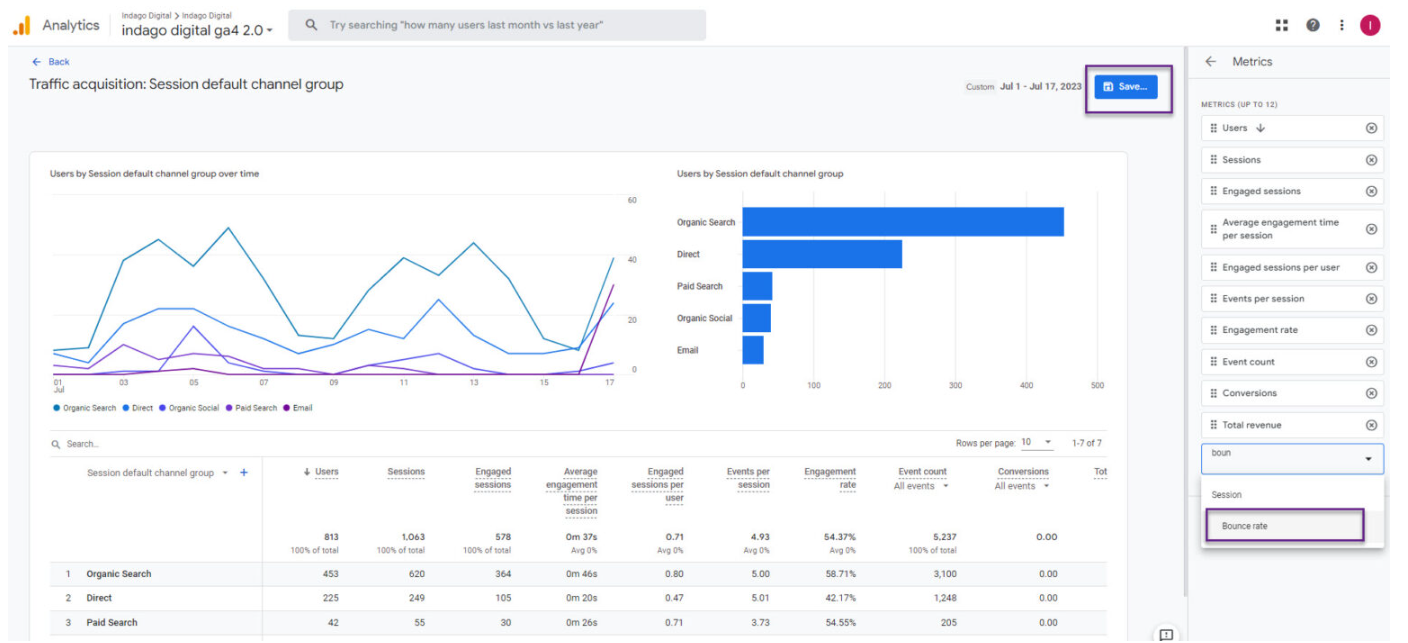Toggle Organic Social legend item

189,408
